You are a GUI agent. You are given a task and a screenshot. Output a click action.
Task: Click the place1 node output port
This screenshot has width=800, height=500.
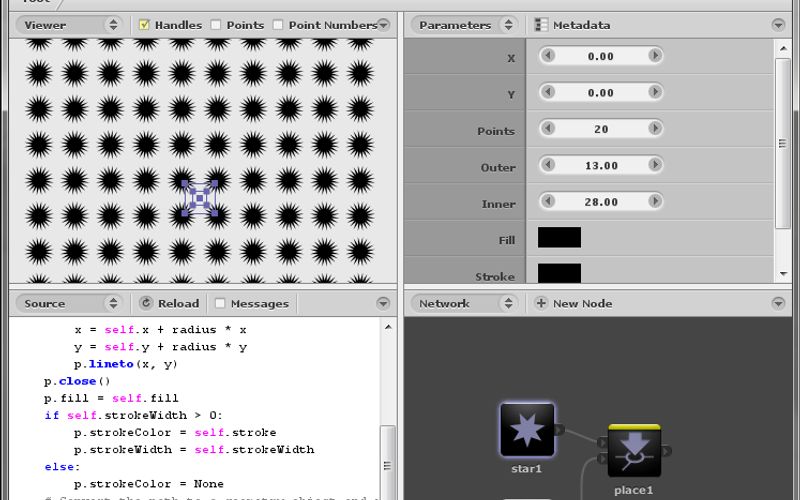point(667,451)
